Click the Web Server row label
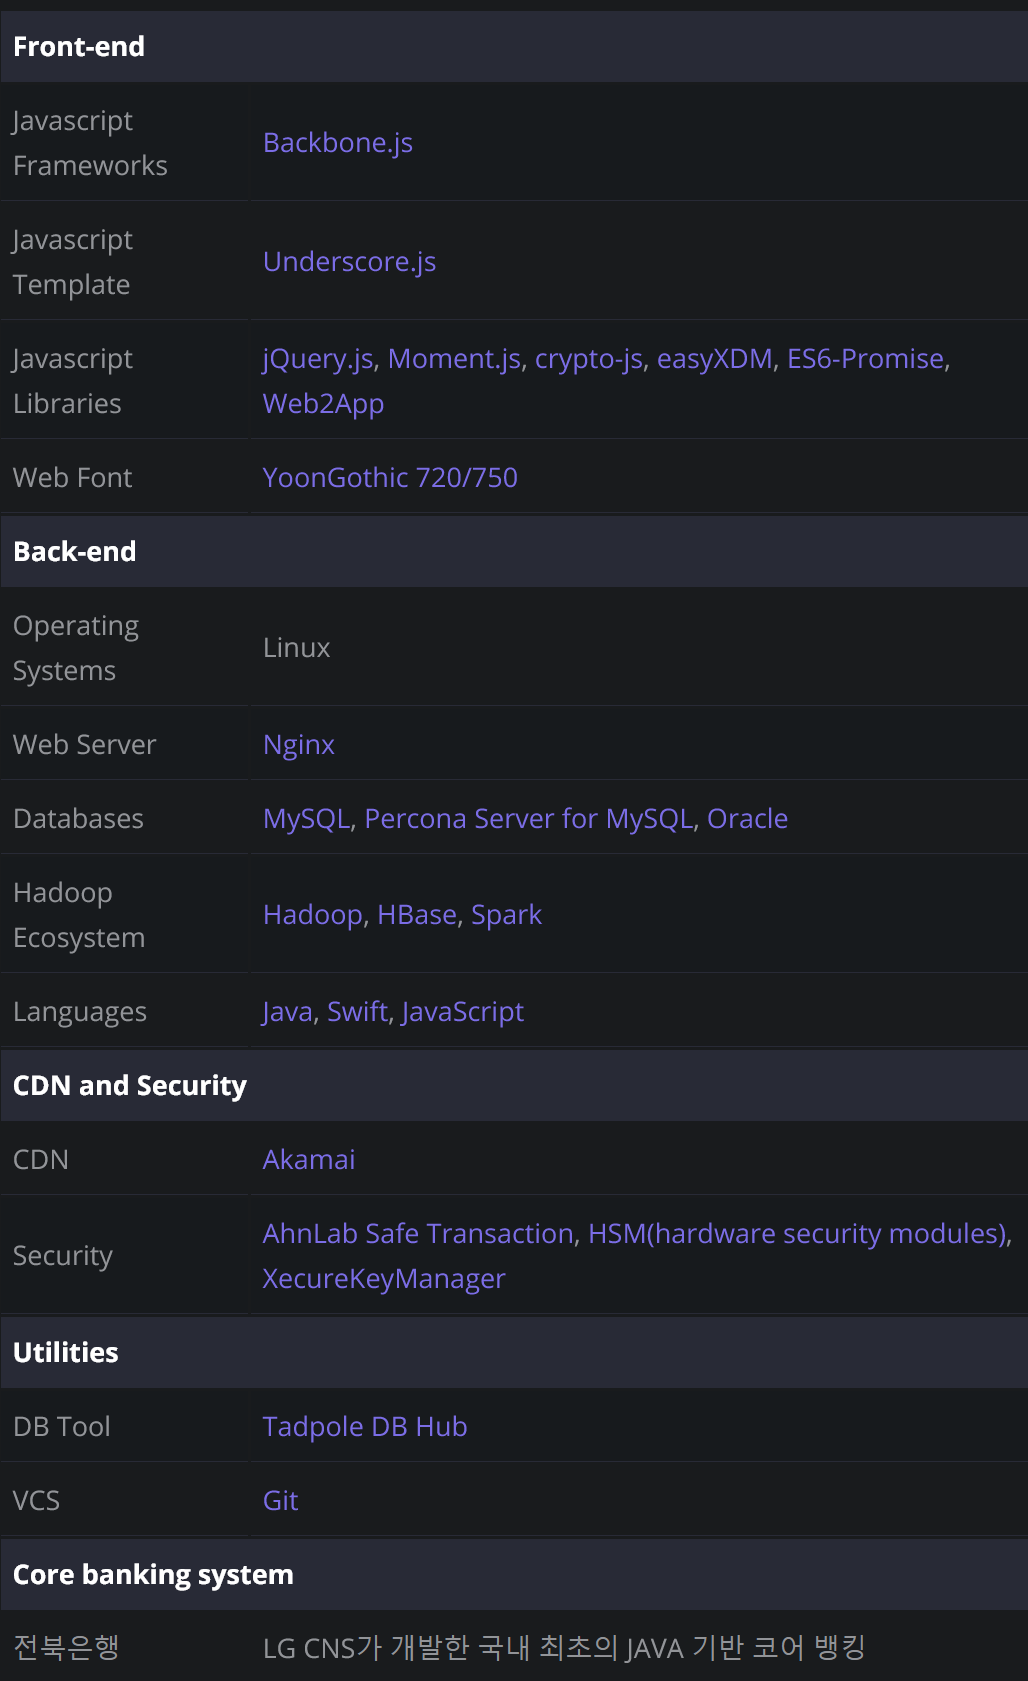The height and width of the screenshot is (1681, 1028). 85,745
